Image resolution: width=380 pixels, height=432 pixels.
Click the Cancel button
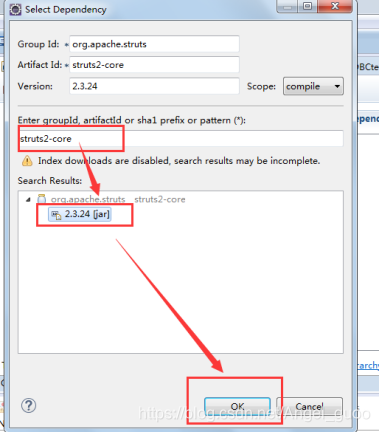(309, 406)
